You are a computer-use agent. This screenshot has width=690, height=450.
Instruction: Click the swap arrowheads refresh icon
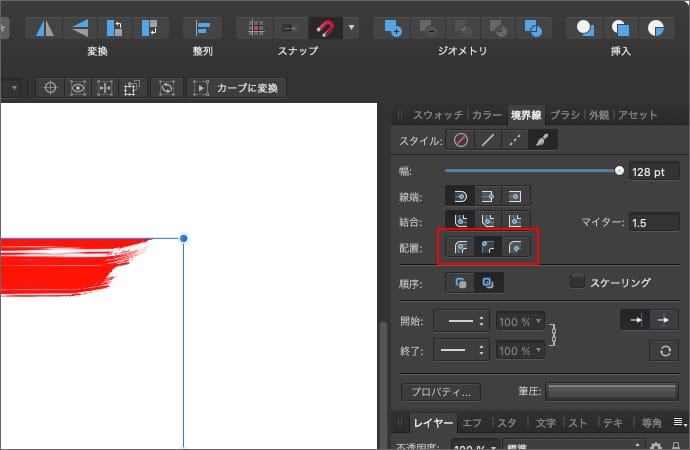tap(663, 350)
